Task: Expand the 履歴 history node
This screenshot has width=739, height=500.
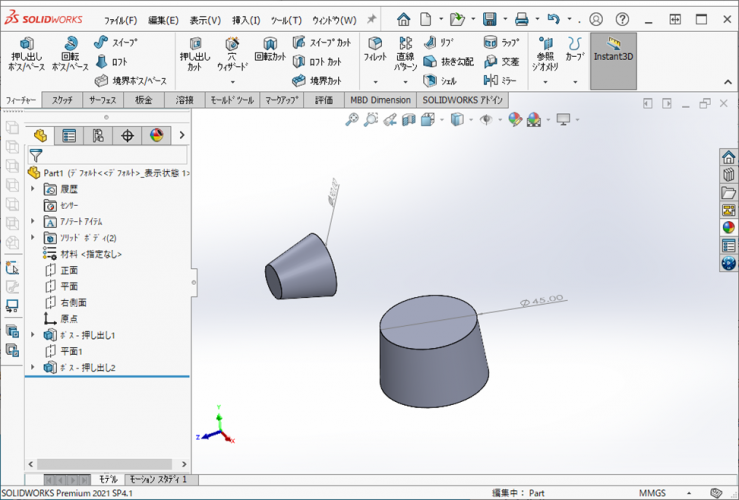Action: [33, 189]
